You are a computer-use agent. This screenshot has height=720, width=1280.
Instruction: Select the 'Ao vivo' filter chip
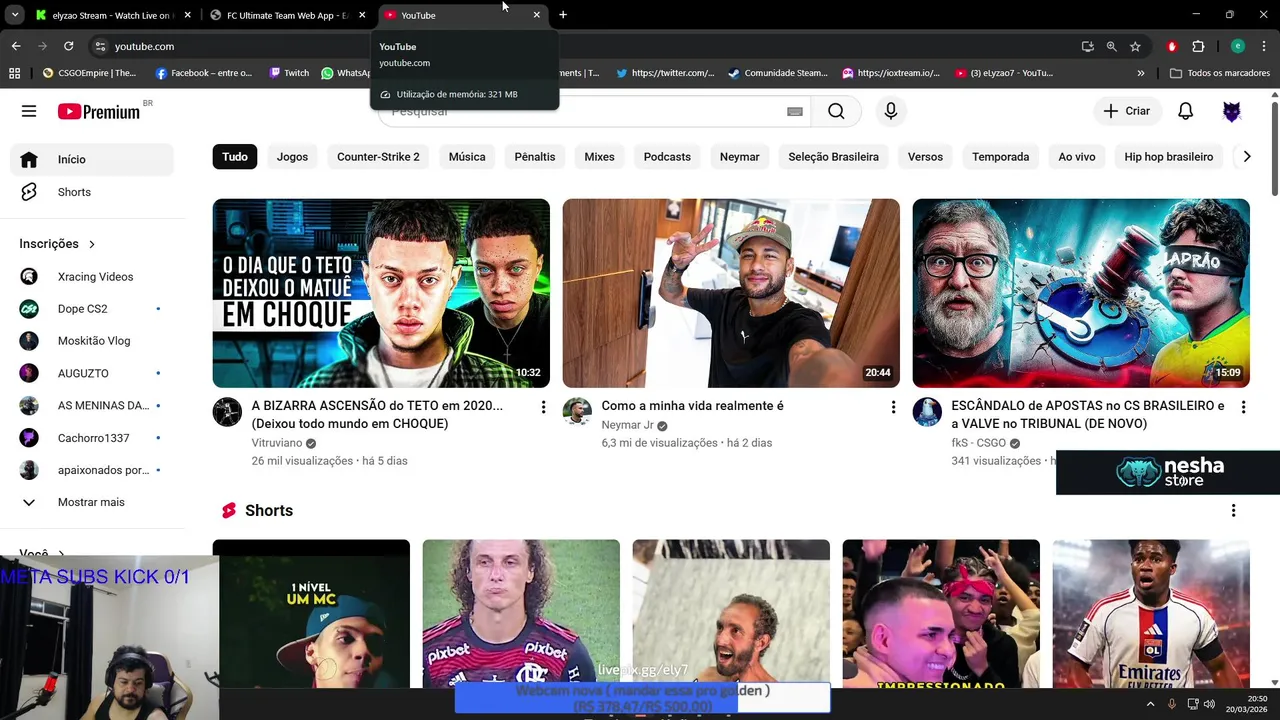tap(1077, 157)
